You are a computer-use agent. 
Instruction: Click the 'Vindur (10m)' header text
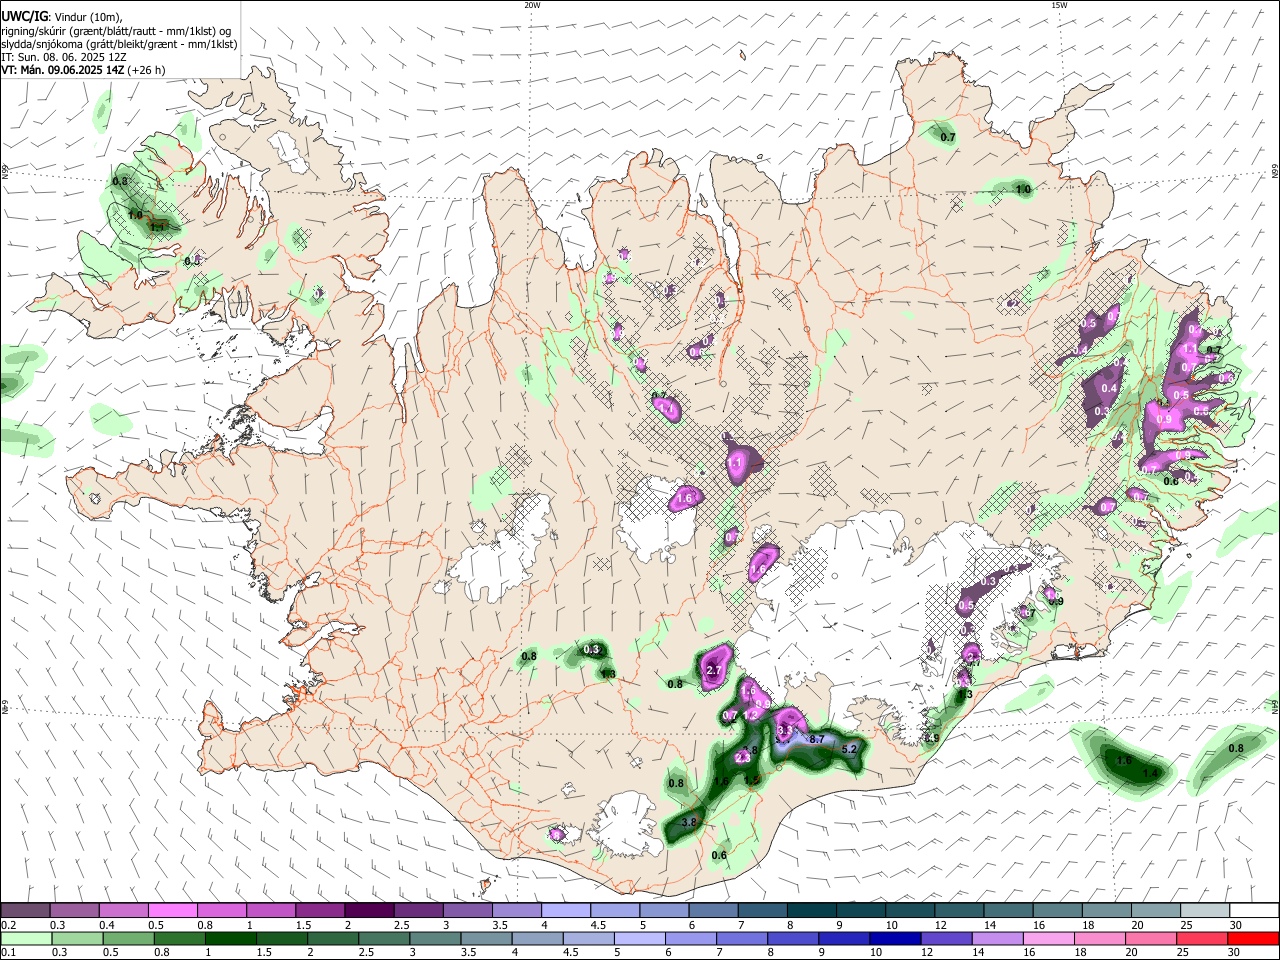coord(86,16)
